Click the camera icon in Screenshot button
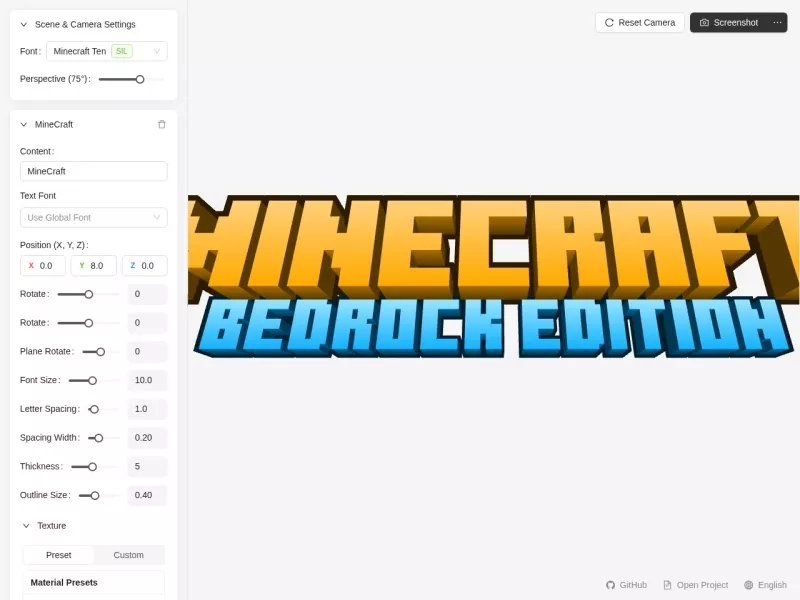This screenshot has width=800, height=600. (x=704, y=22)
